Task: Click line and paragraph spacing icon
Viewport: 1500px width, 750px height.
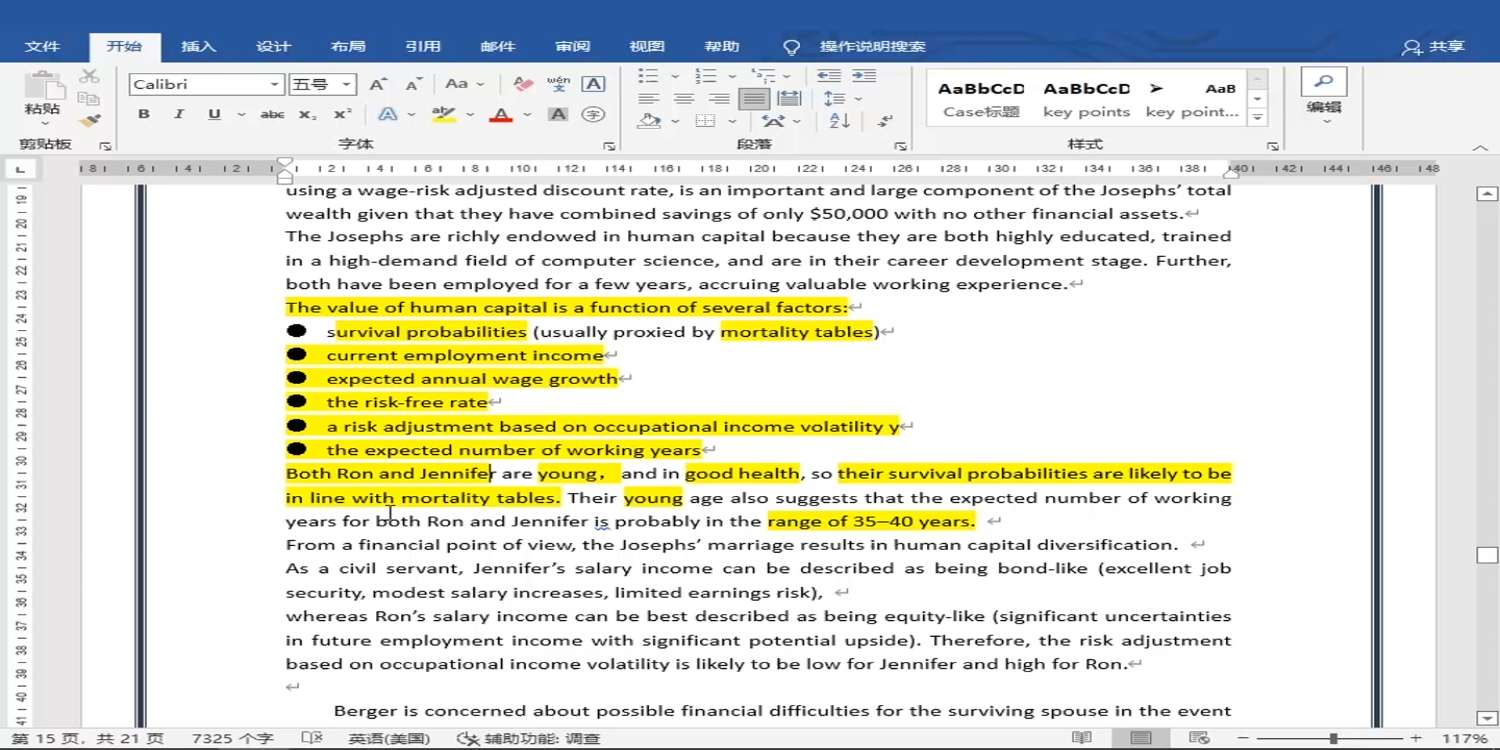Action: click(834, 99)
